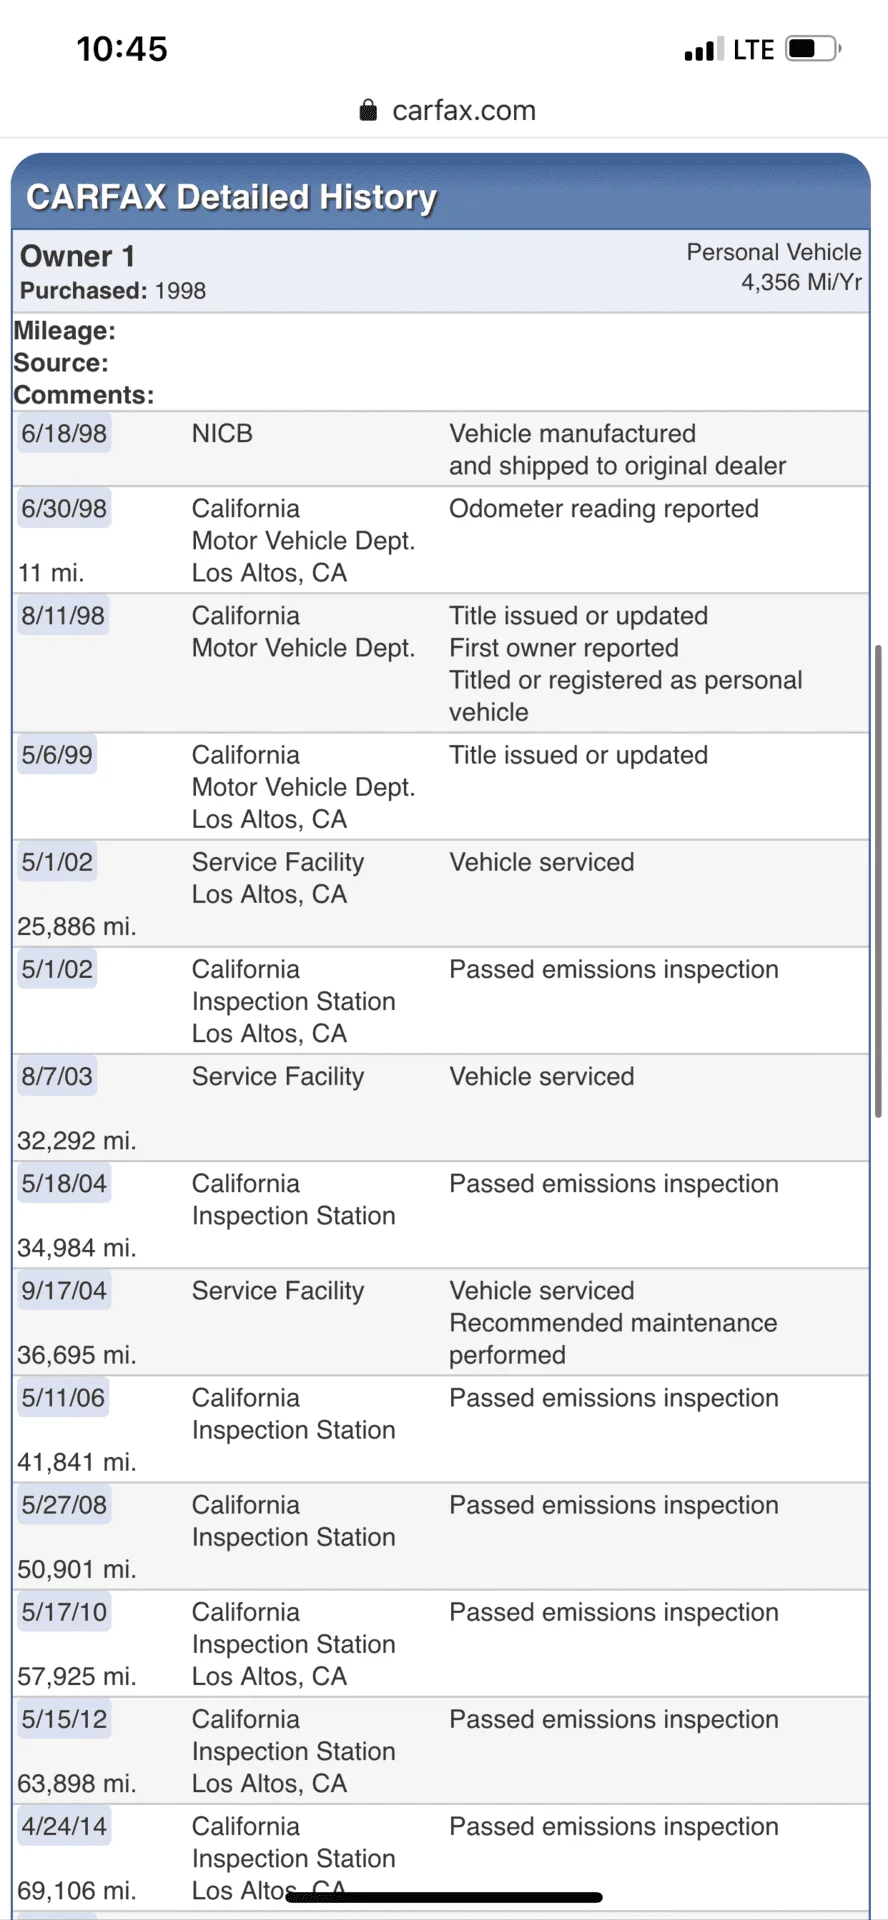Tap the 8/11/98 date badge
Screen dimensions: 888x1920
[63, 616]
